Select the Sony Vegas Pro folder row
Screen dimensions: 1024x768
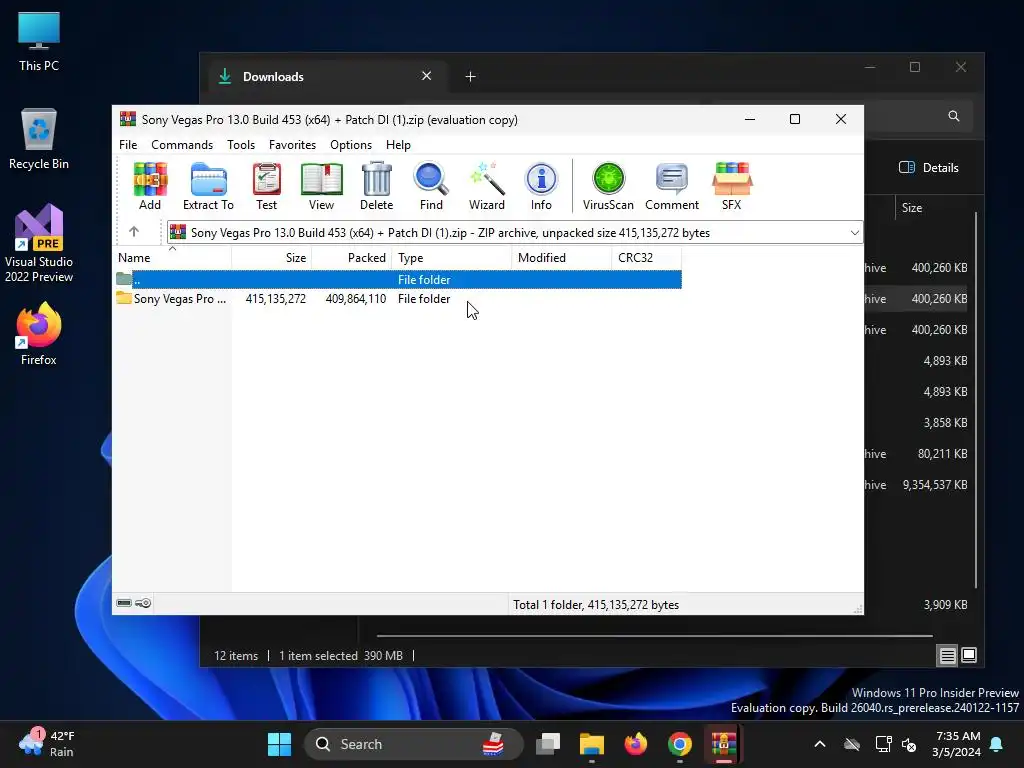(x=398, y=298)
